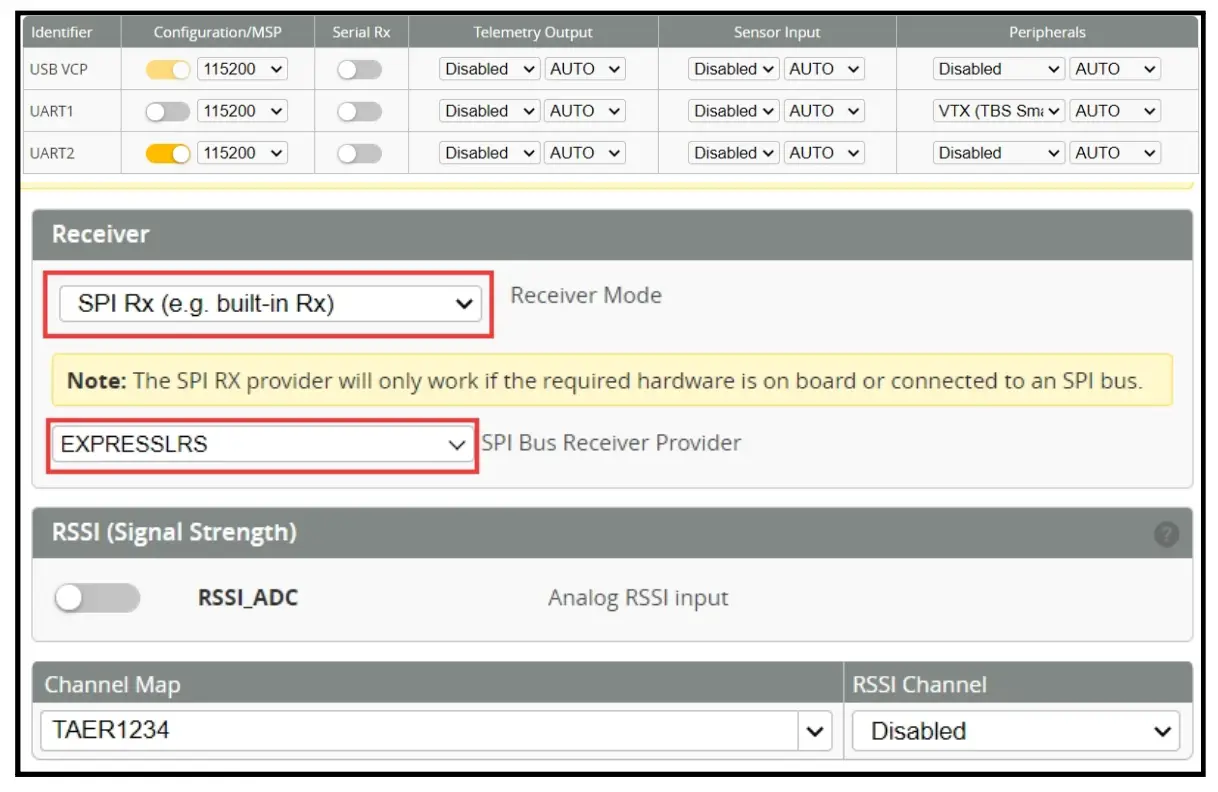Screen dimensions: 1218x792
Task: Click the Receiver Mode label
Action: (586, 296)
